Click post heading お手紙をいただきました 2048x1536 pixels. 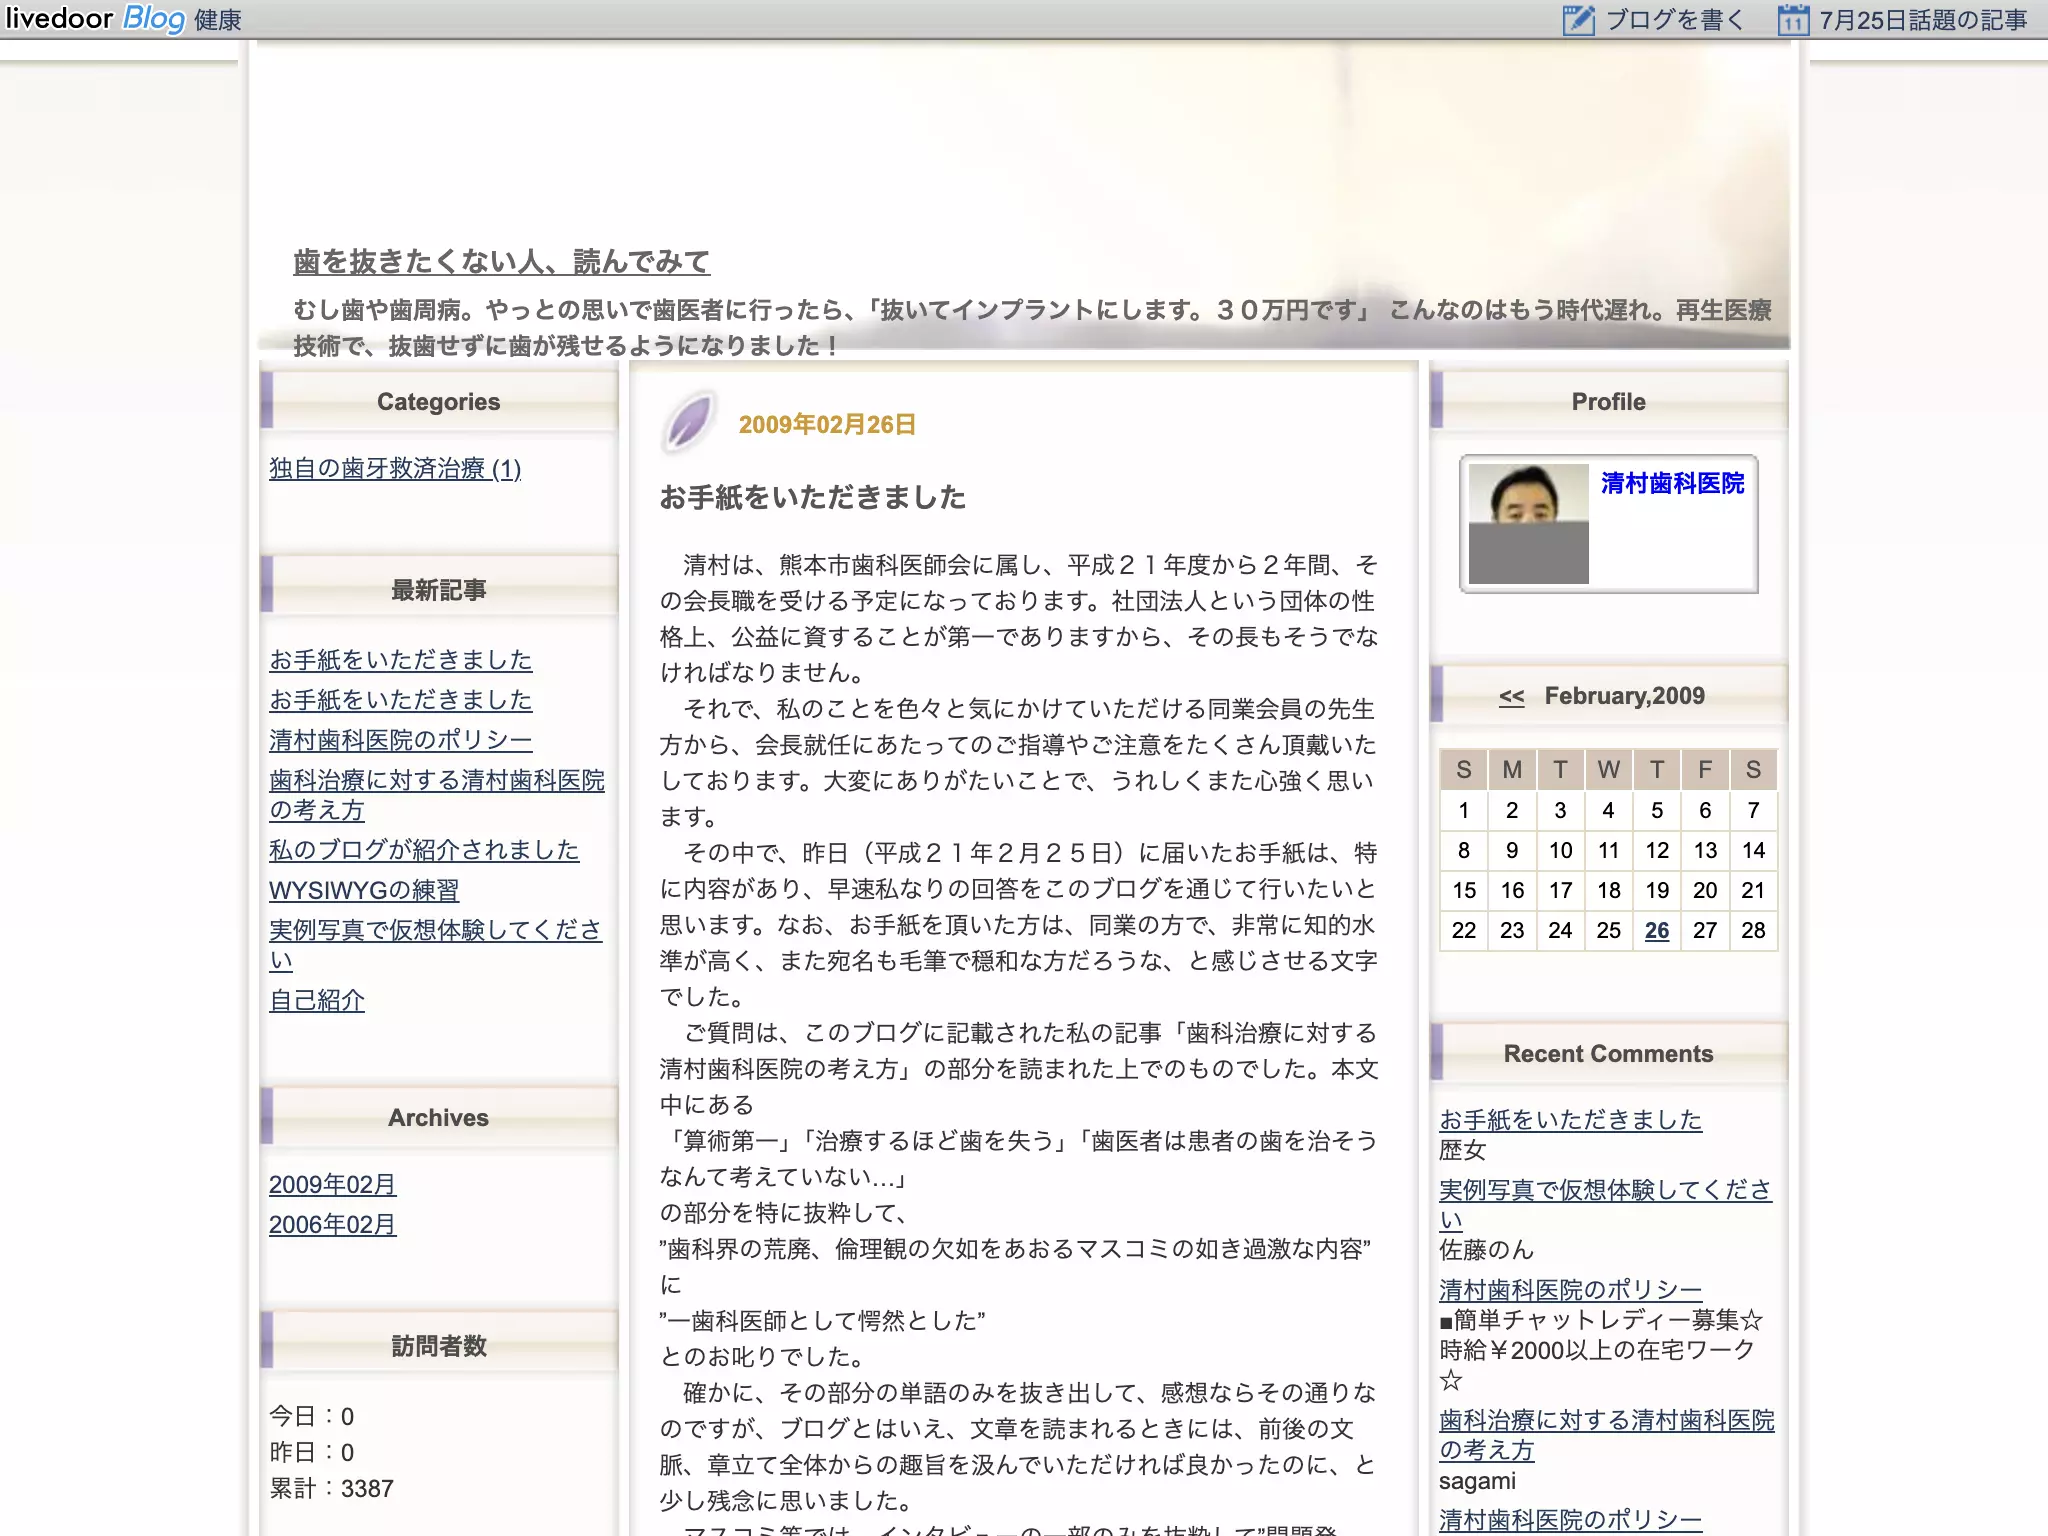click(x=812, y=497)
